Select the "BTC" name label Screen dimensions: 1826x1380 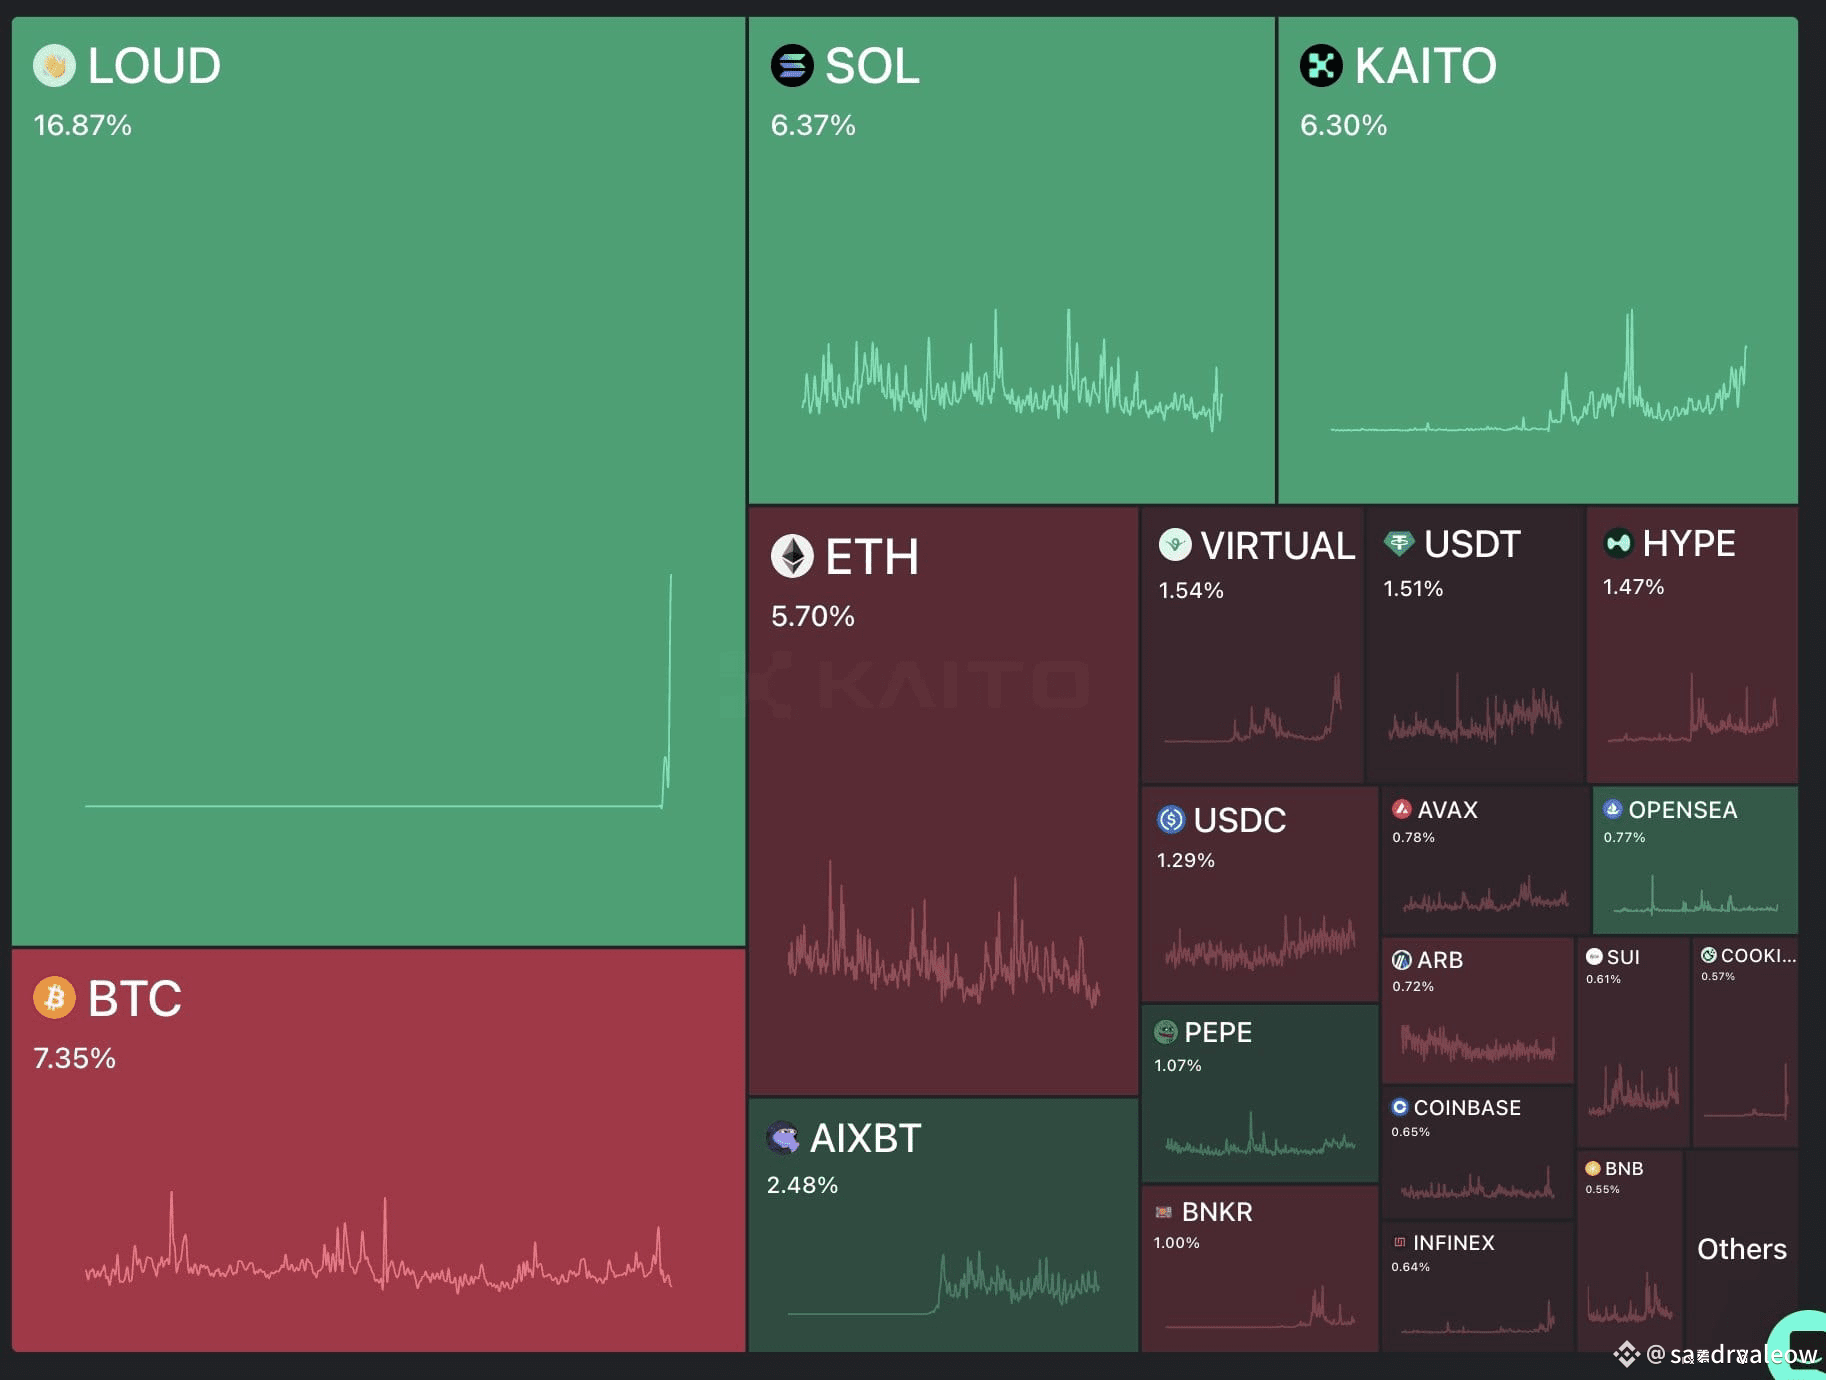click(135, 998)
